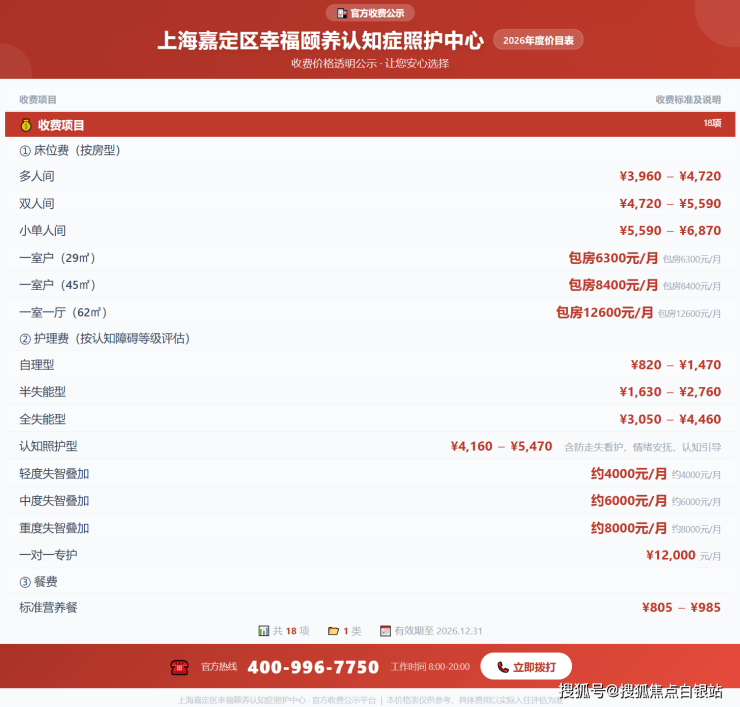This screenshot has height=707, width=740.
Task: Click the price ¥1,630 – ¥2,760
Action: (670, 392)
